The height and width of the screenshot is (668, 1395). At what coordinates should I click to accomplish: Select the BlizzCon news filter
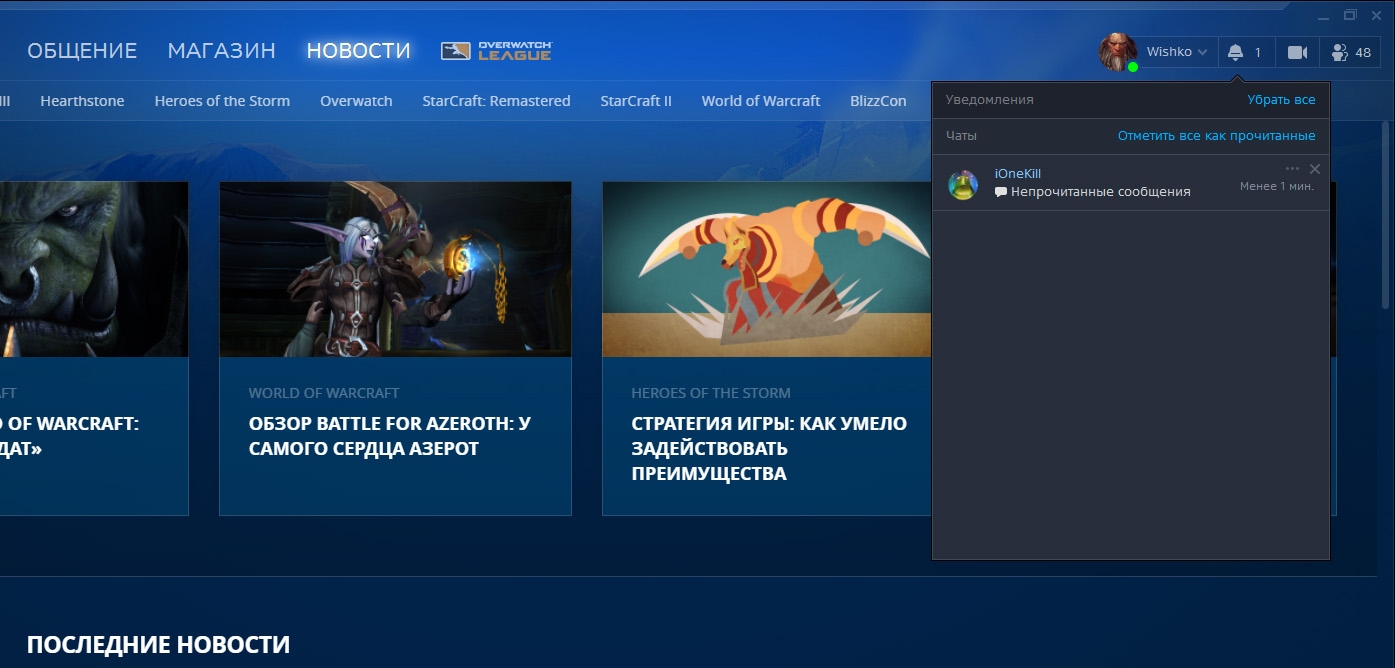tap(878, 101)
